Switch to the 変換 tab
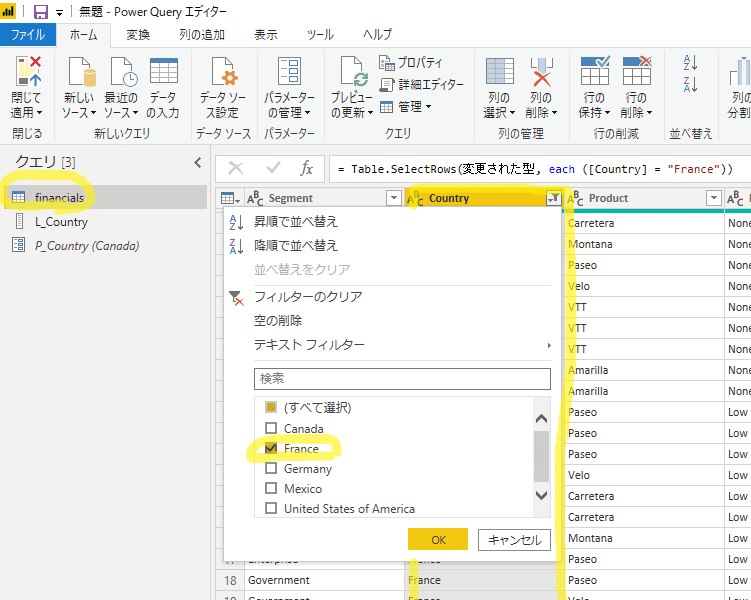This screenshot has height=600, width=751. tap(138, 34)
